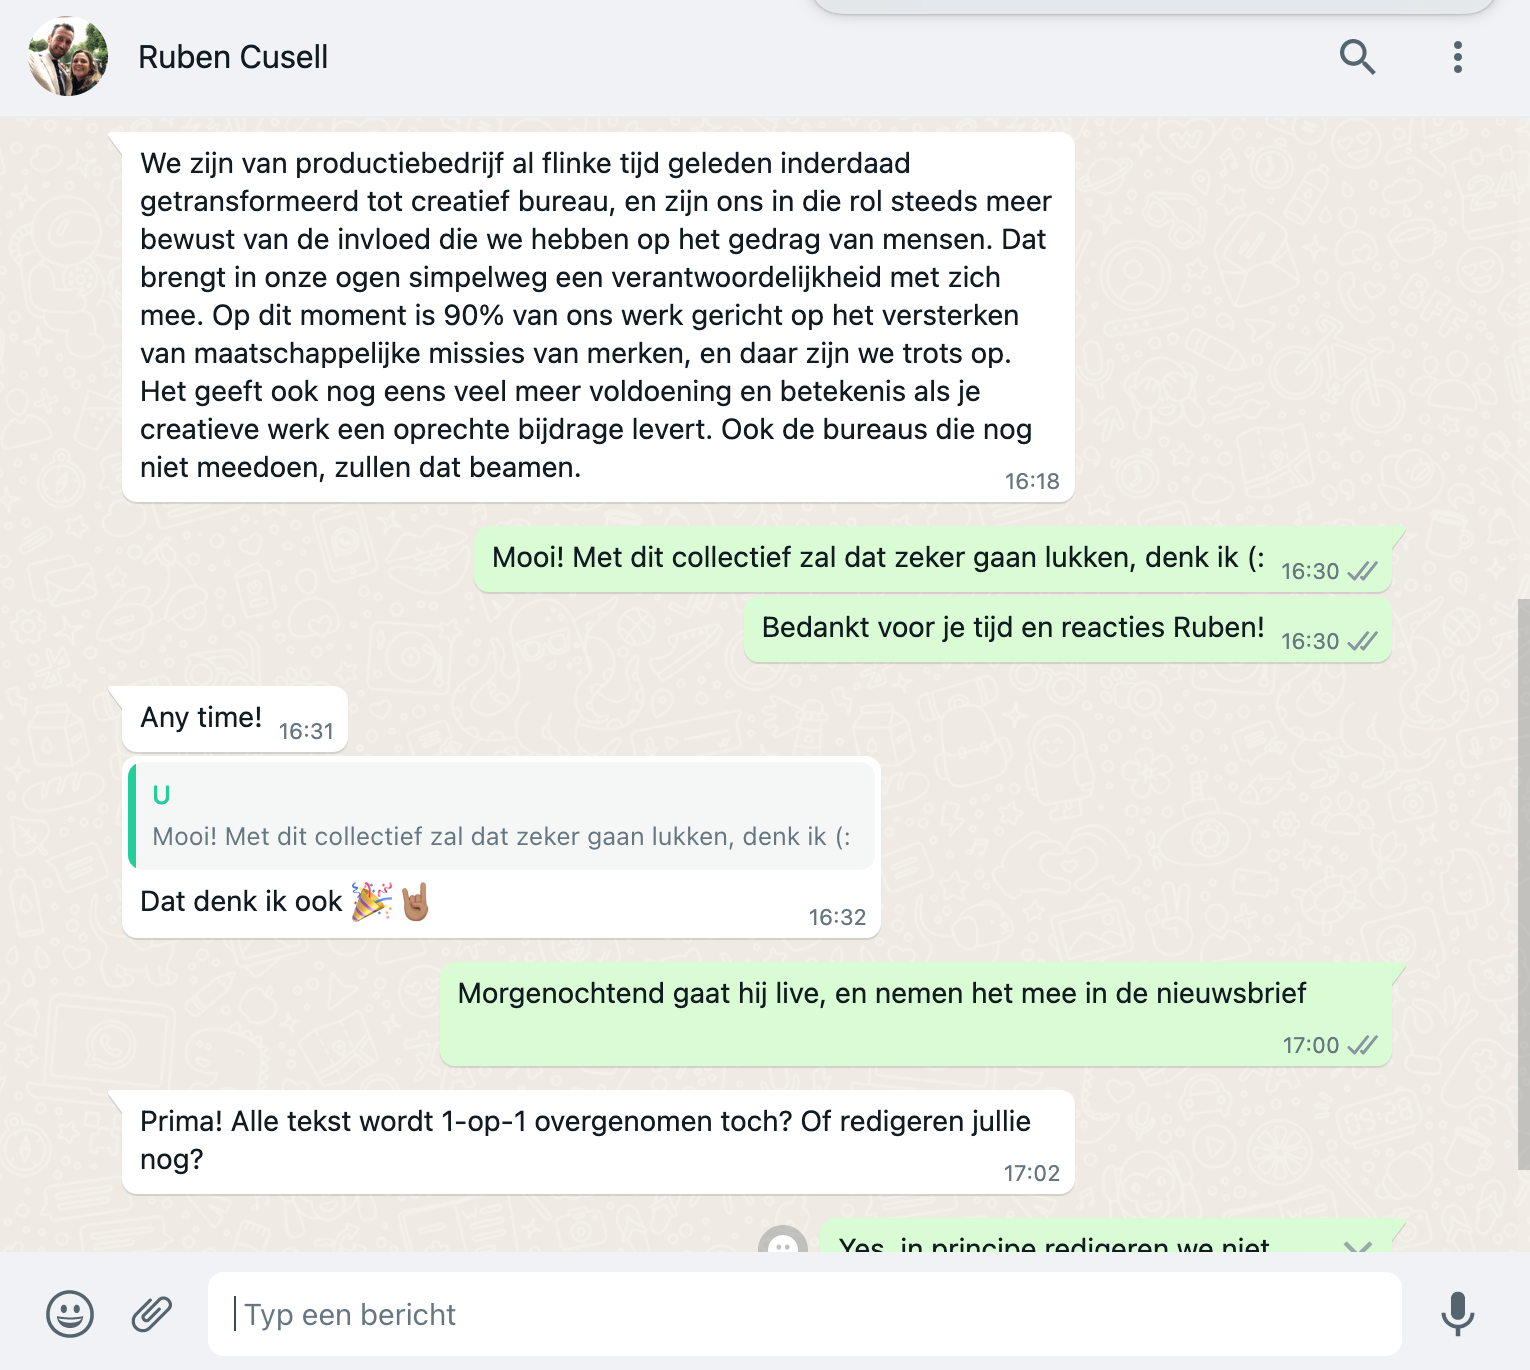Open search in conversation with magnifier icon
Screen dimensions: 1530x1370
(x=1357, y=57)
